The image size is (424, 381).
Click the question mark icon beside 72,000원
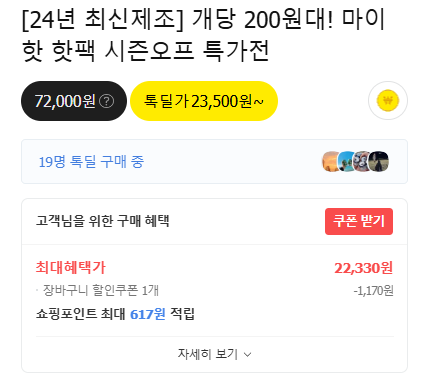tap(107, 101)
